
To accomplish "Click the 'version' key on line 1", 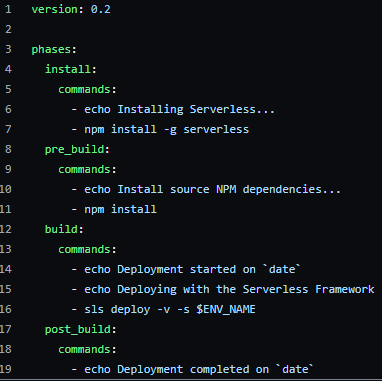I will 54,9.
